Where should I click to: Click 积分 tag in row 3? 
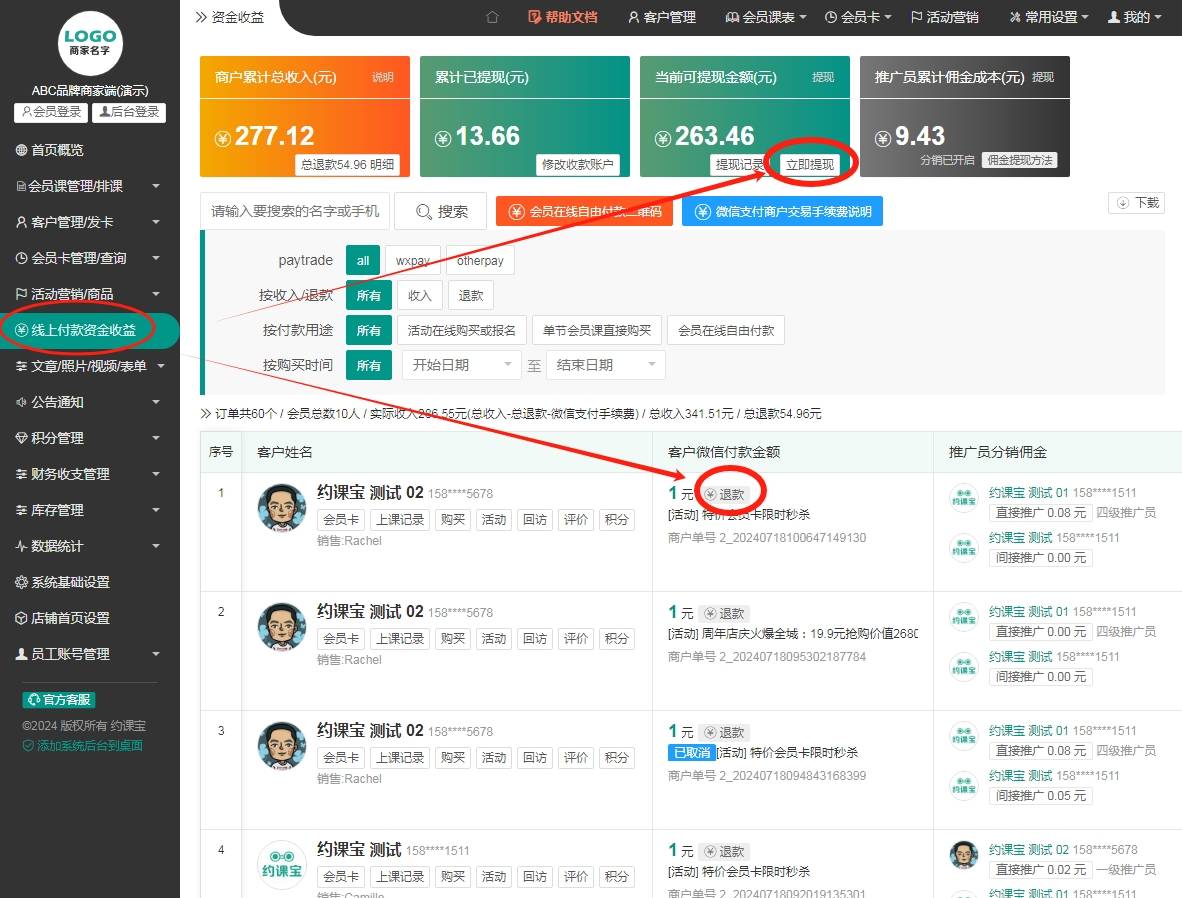[617, 758]
